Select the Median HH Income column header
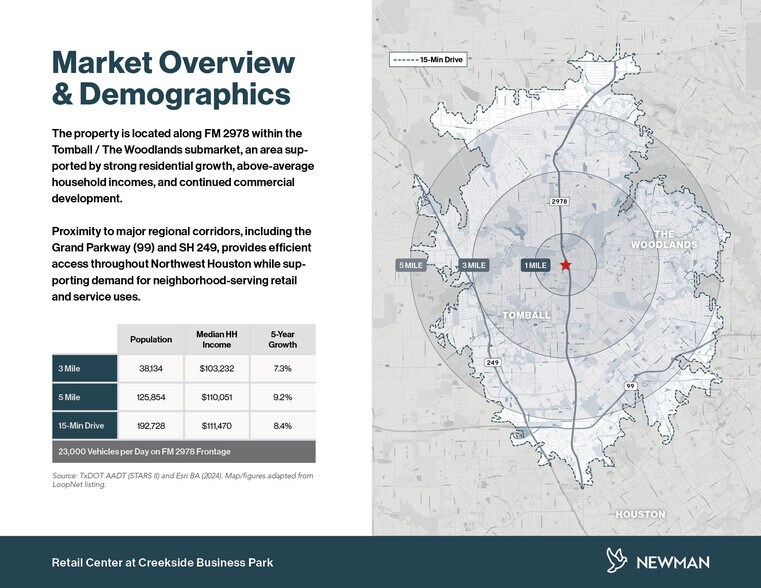761x588 pixels. (x=217, y=339)
